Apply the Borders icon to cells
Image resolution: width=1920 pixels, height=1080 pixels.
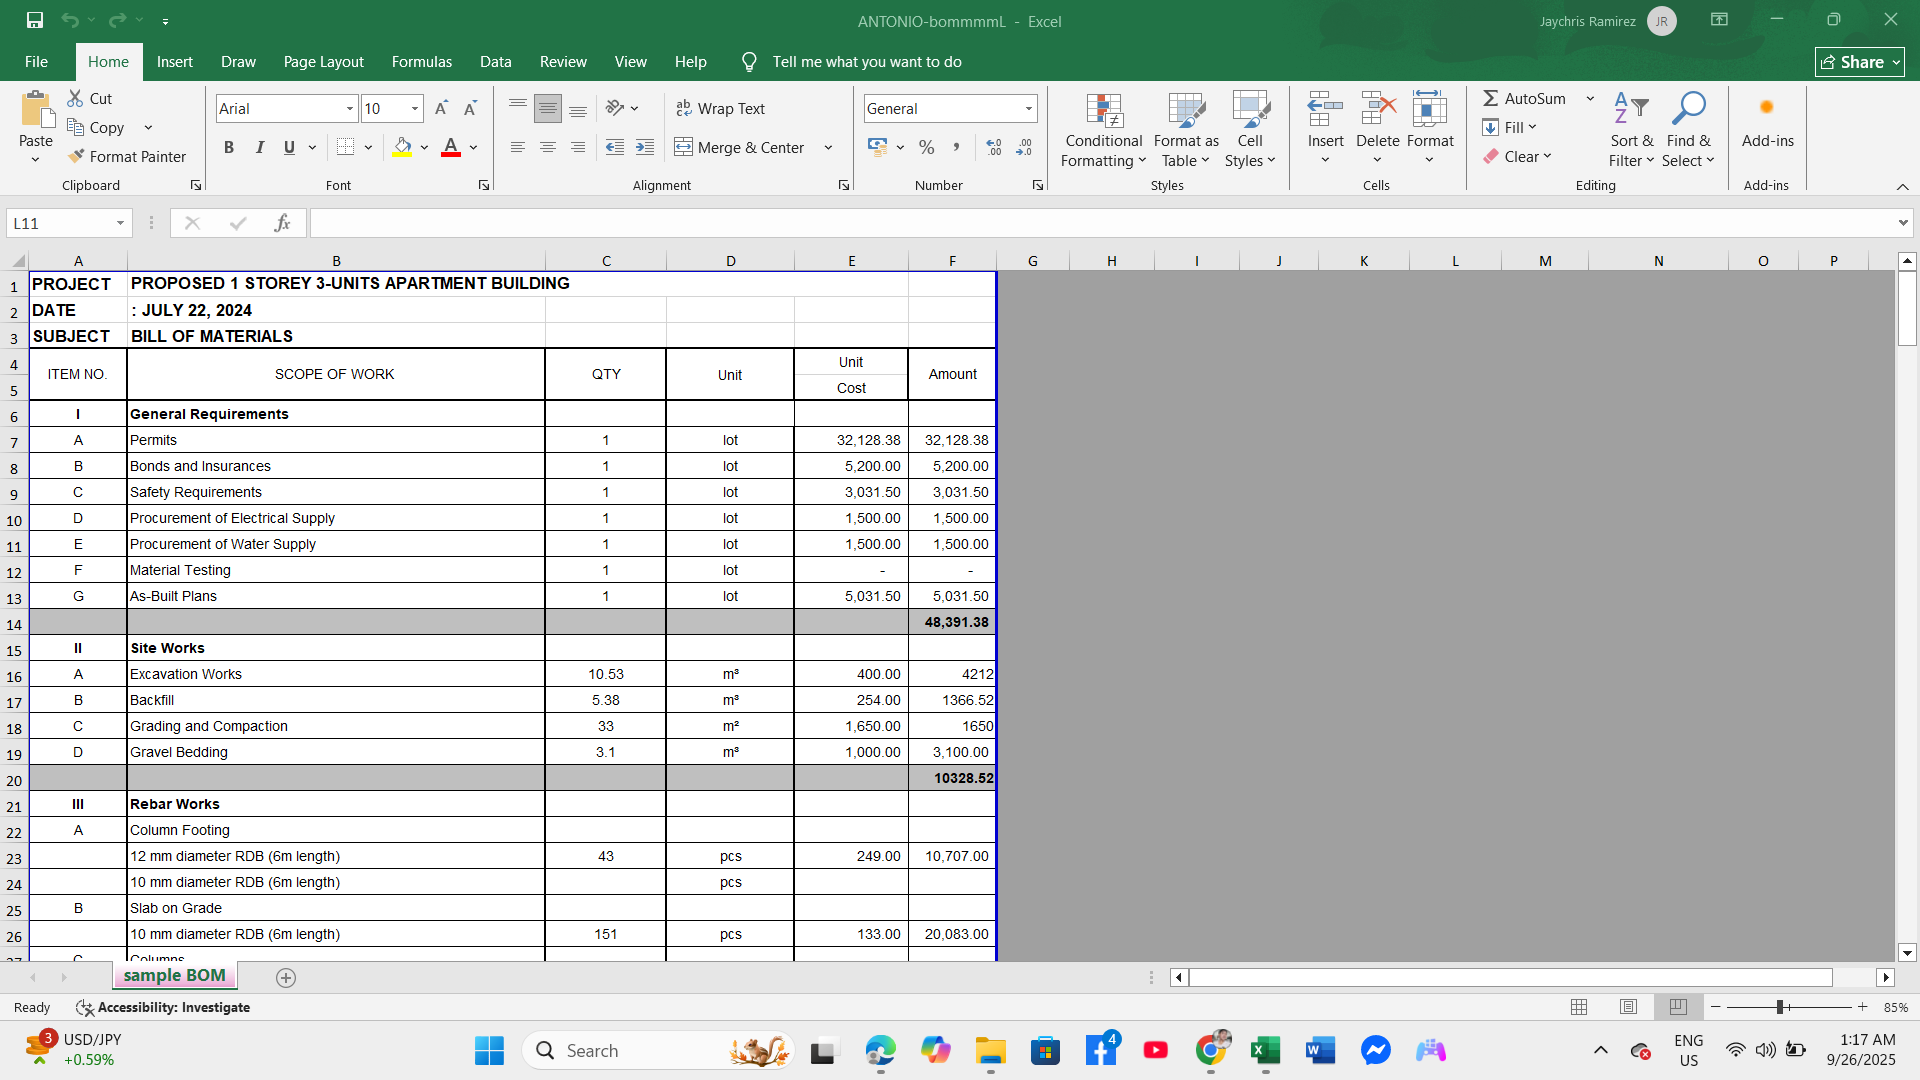[345, 147]
